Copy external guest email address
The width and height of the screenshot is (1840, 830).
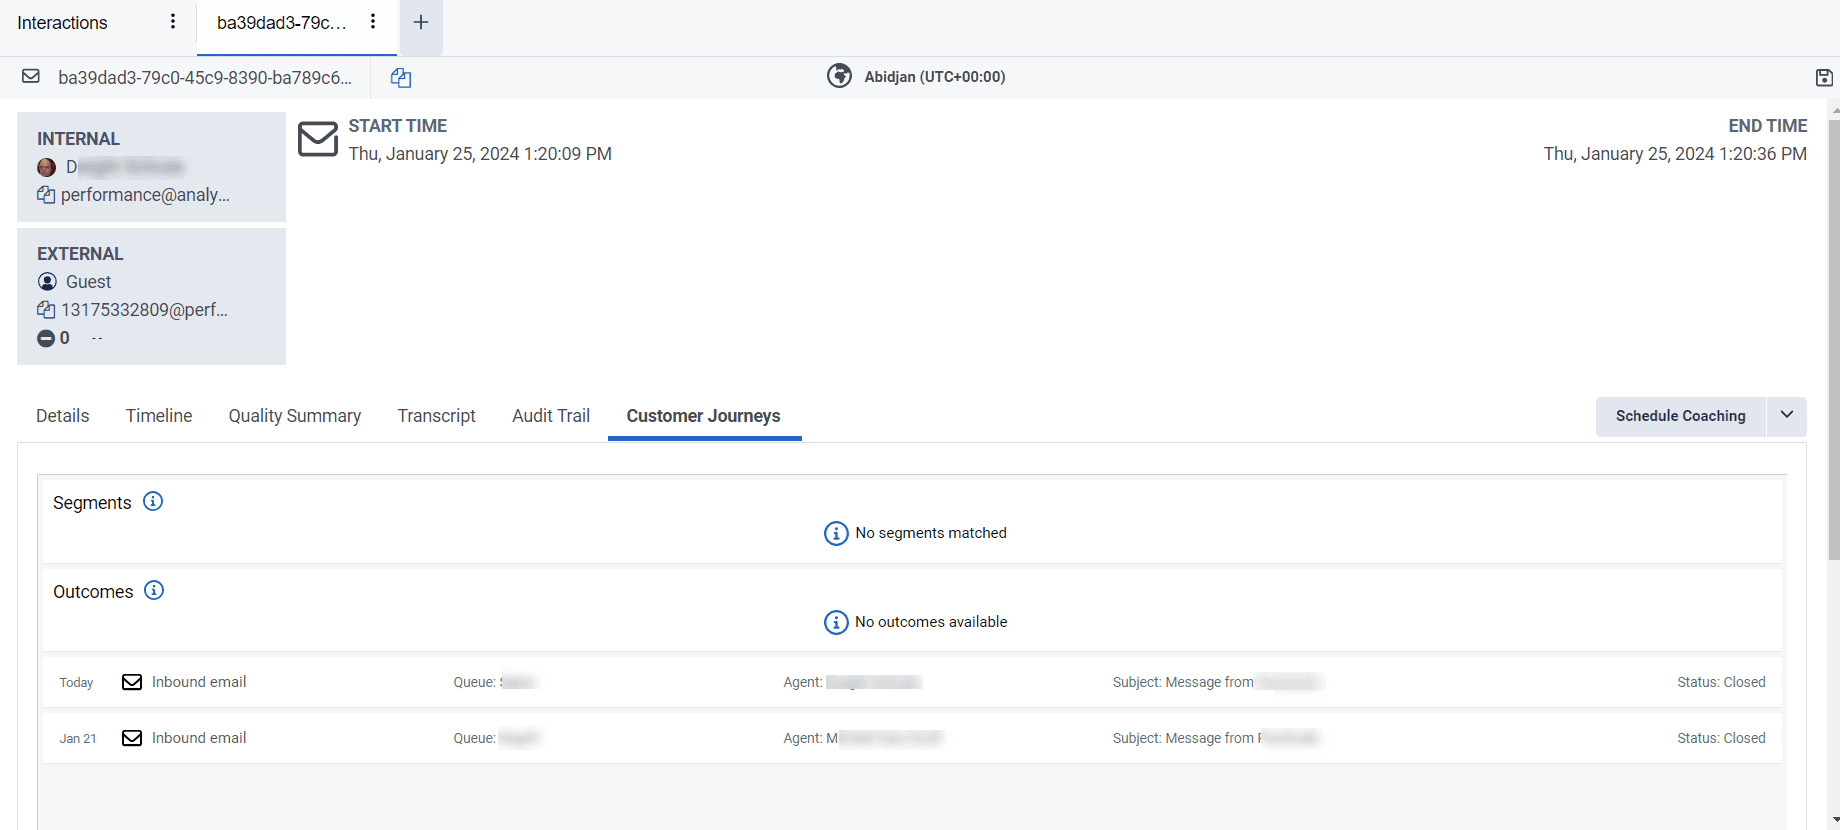click(x=46, y=310)
